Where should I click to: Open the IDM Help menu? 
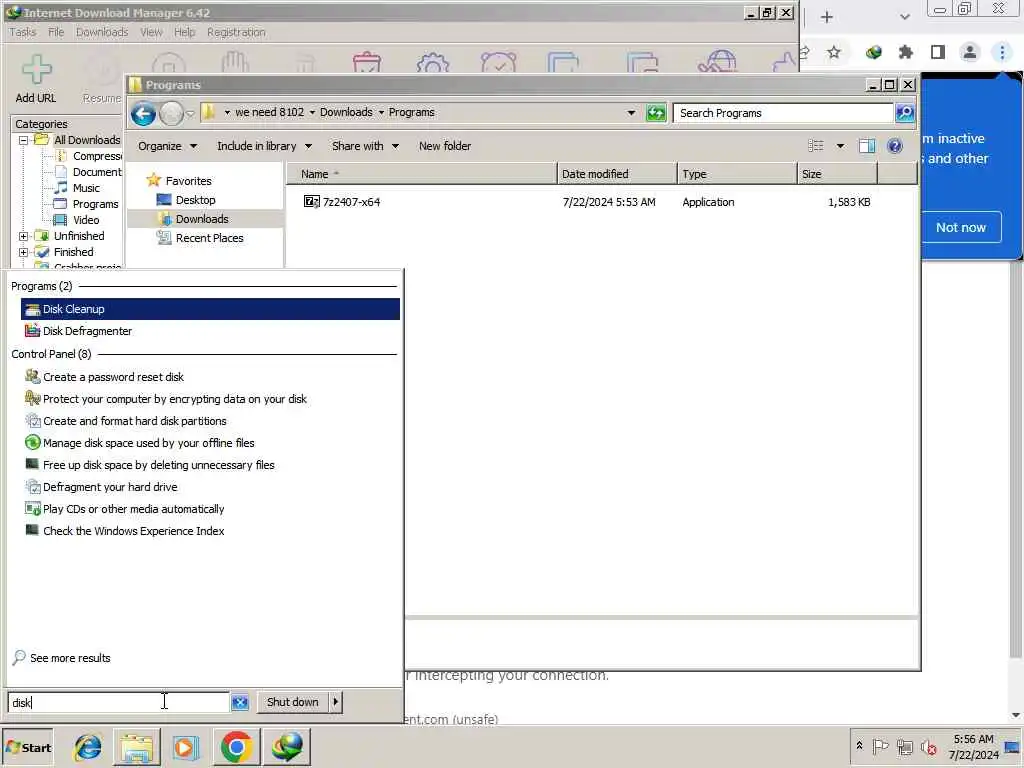point(184,32)
